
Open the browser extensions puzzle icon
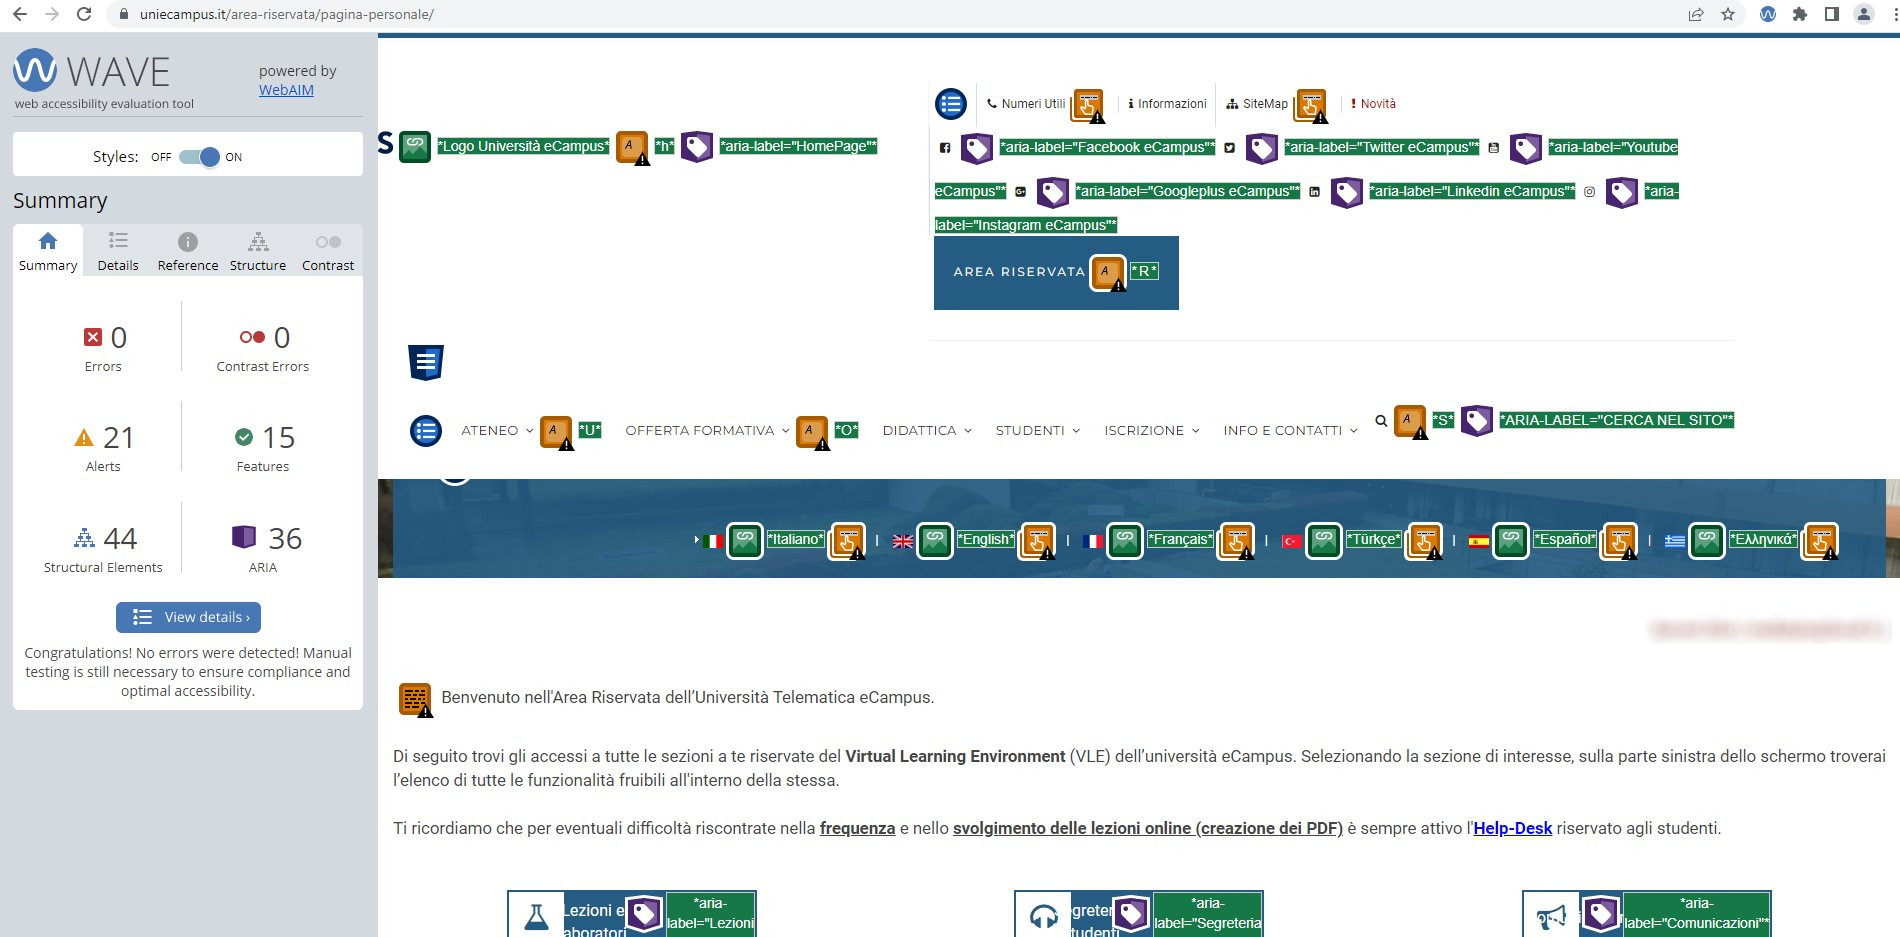click(x=1800, y=14)
